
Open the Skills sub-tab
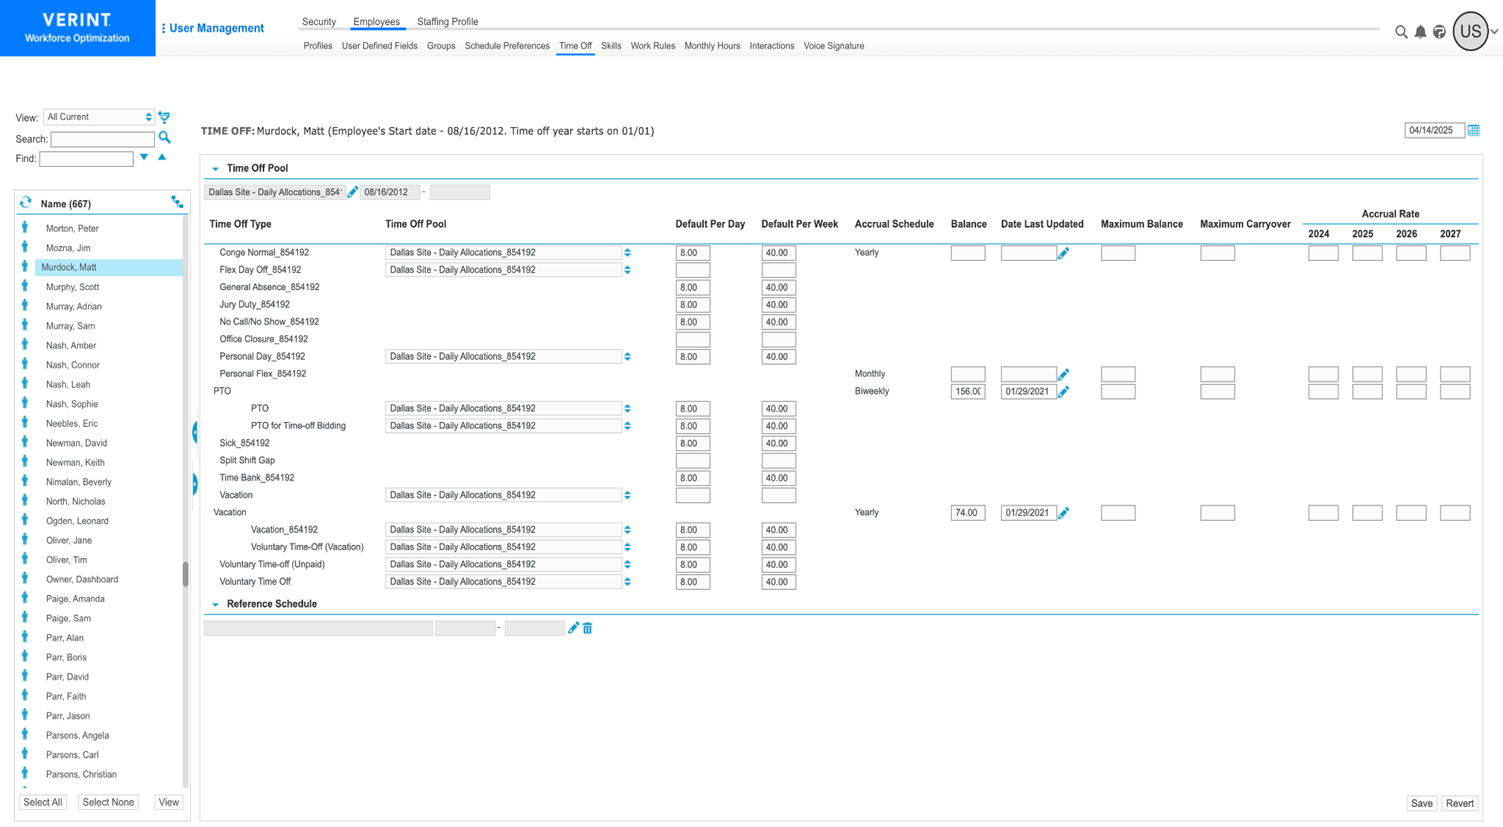tap(611, 46)
